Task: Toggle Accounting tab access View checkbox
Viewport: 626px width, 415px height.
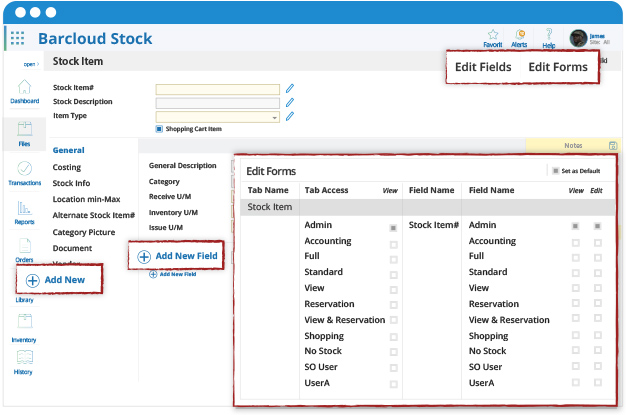Action: (x=393, y=244)
